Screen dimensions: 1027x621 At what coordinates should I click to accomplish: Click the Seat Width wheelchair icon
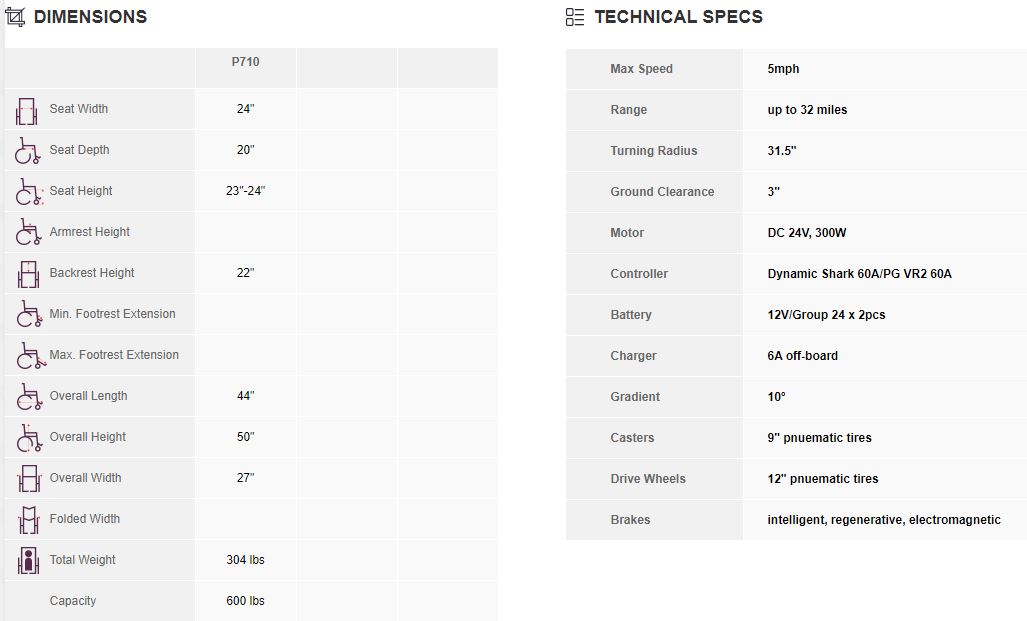tap(28, 110)
